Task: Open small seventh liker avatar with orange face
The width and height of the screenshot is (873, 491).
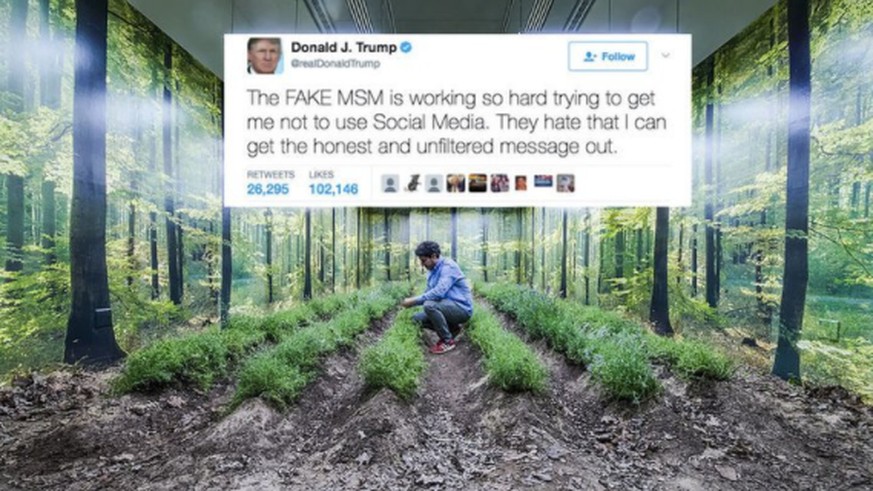Action: pos(521,183)
